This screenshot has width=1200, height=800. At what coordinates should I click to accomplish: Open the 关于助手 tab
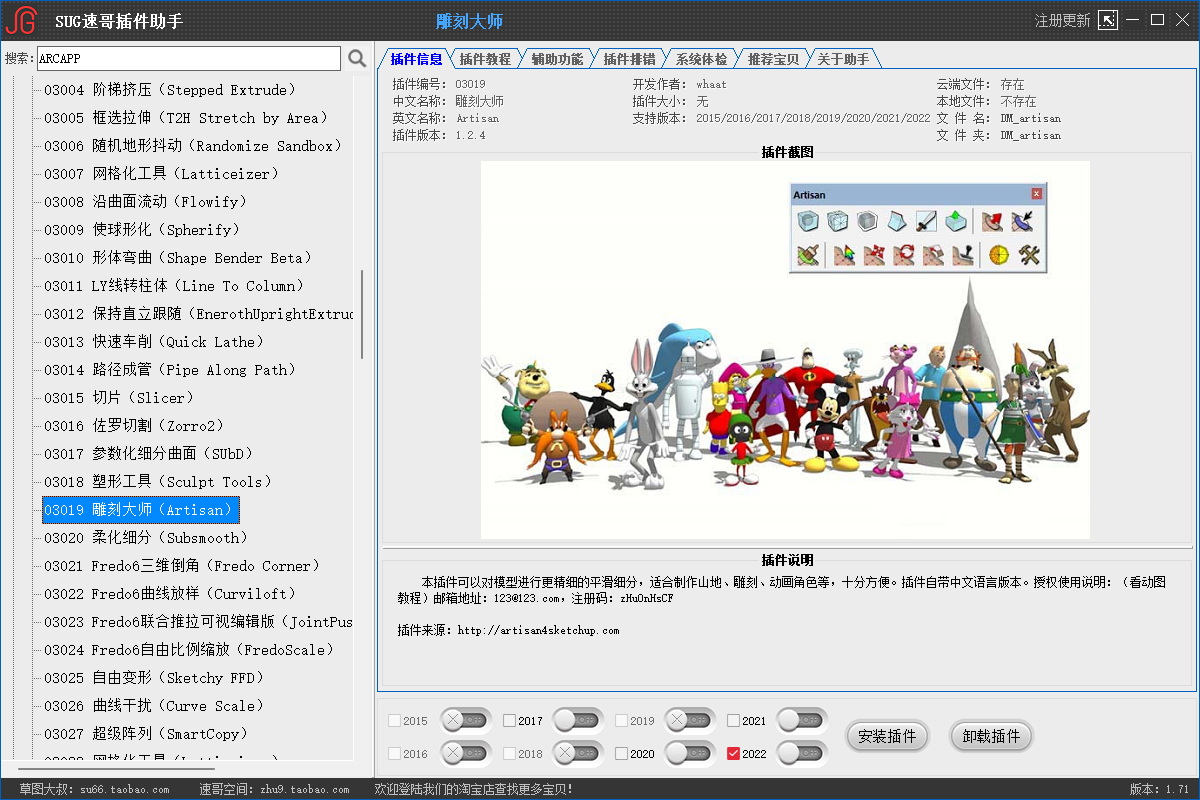tap(843, 59)
